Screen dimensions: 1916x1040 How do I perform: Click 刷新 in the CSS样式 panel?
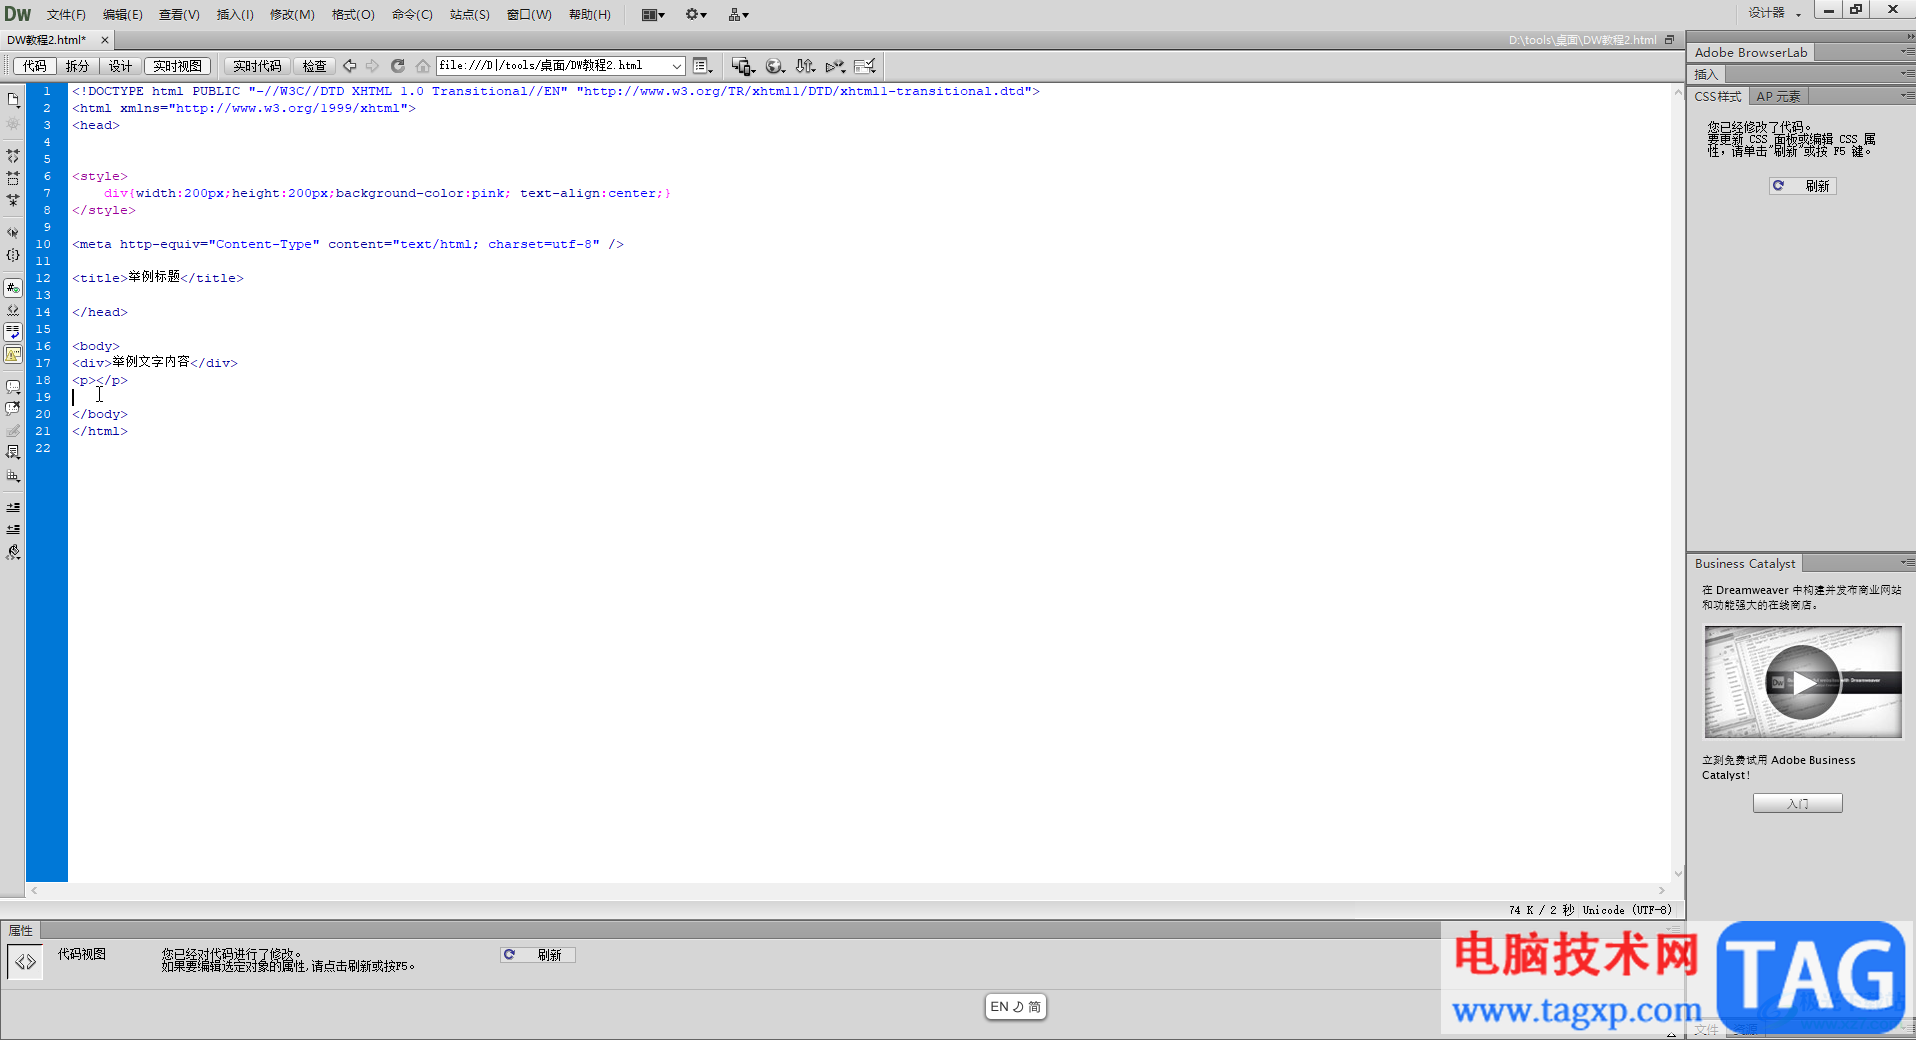coord(1802,186)
